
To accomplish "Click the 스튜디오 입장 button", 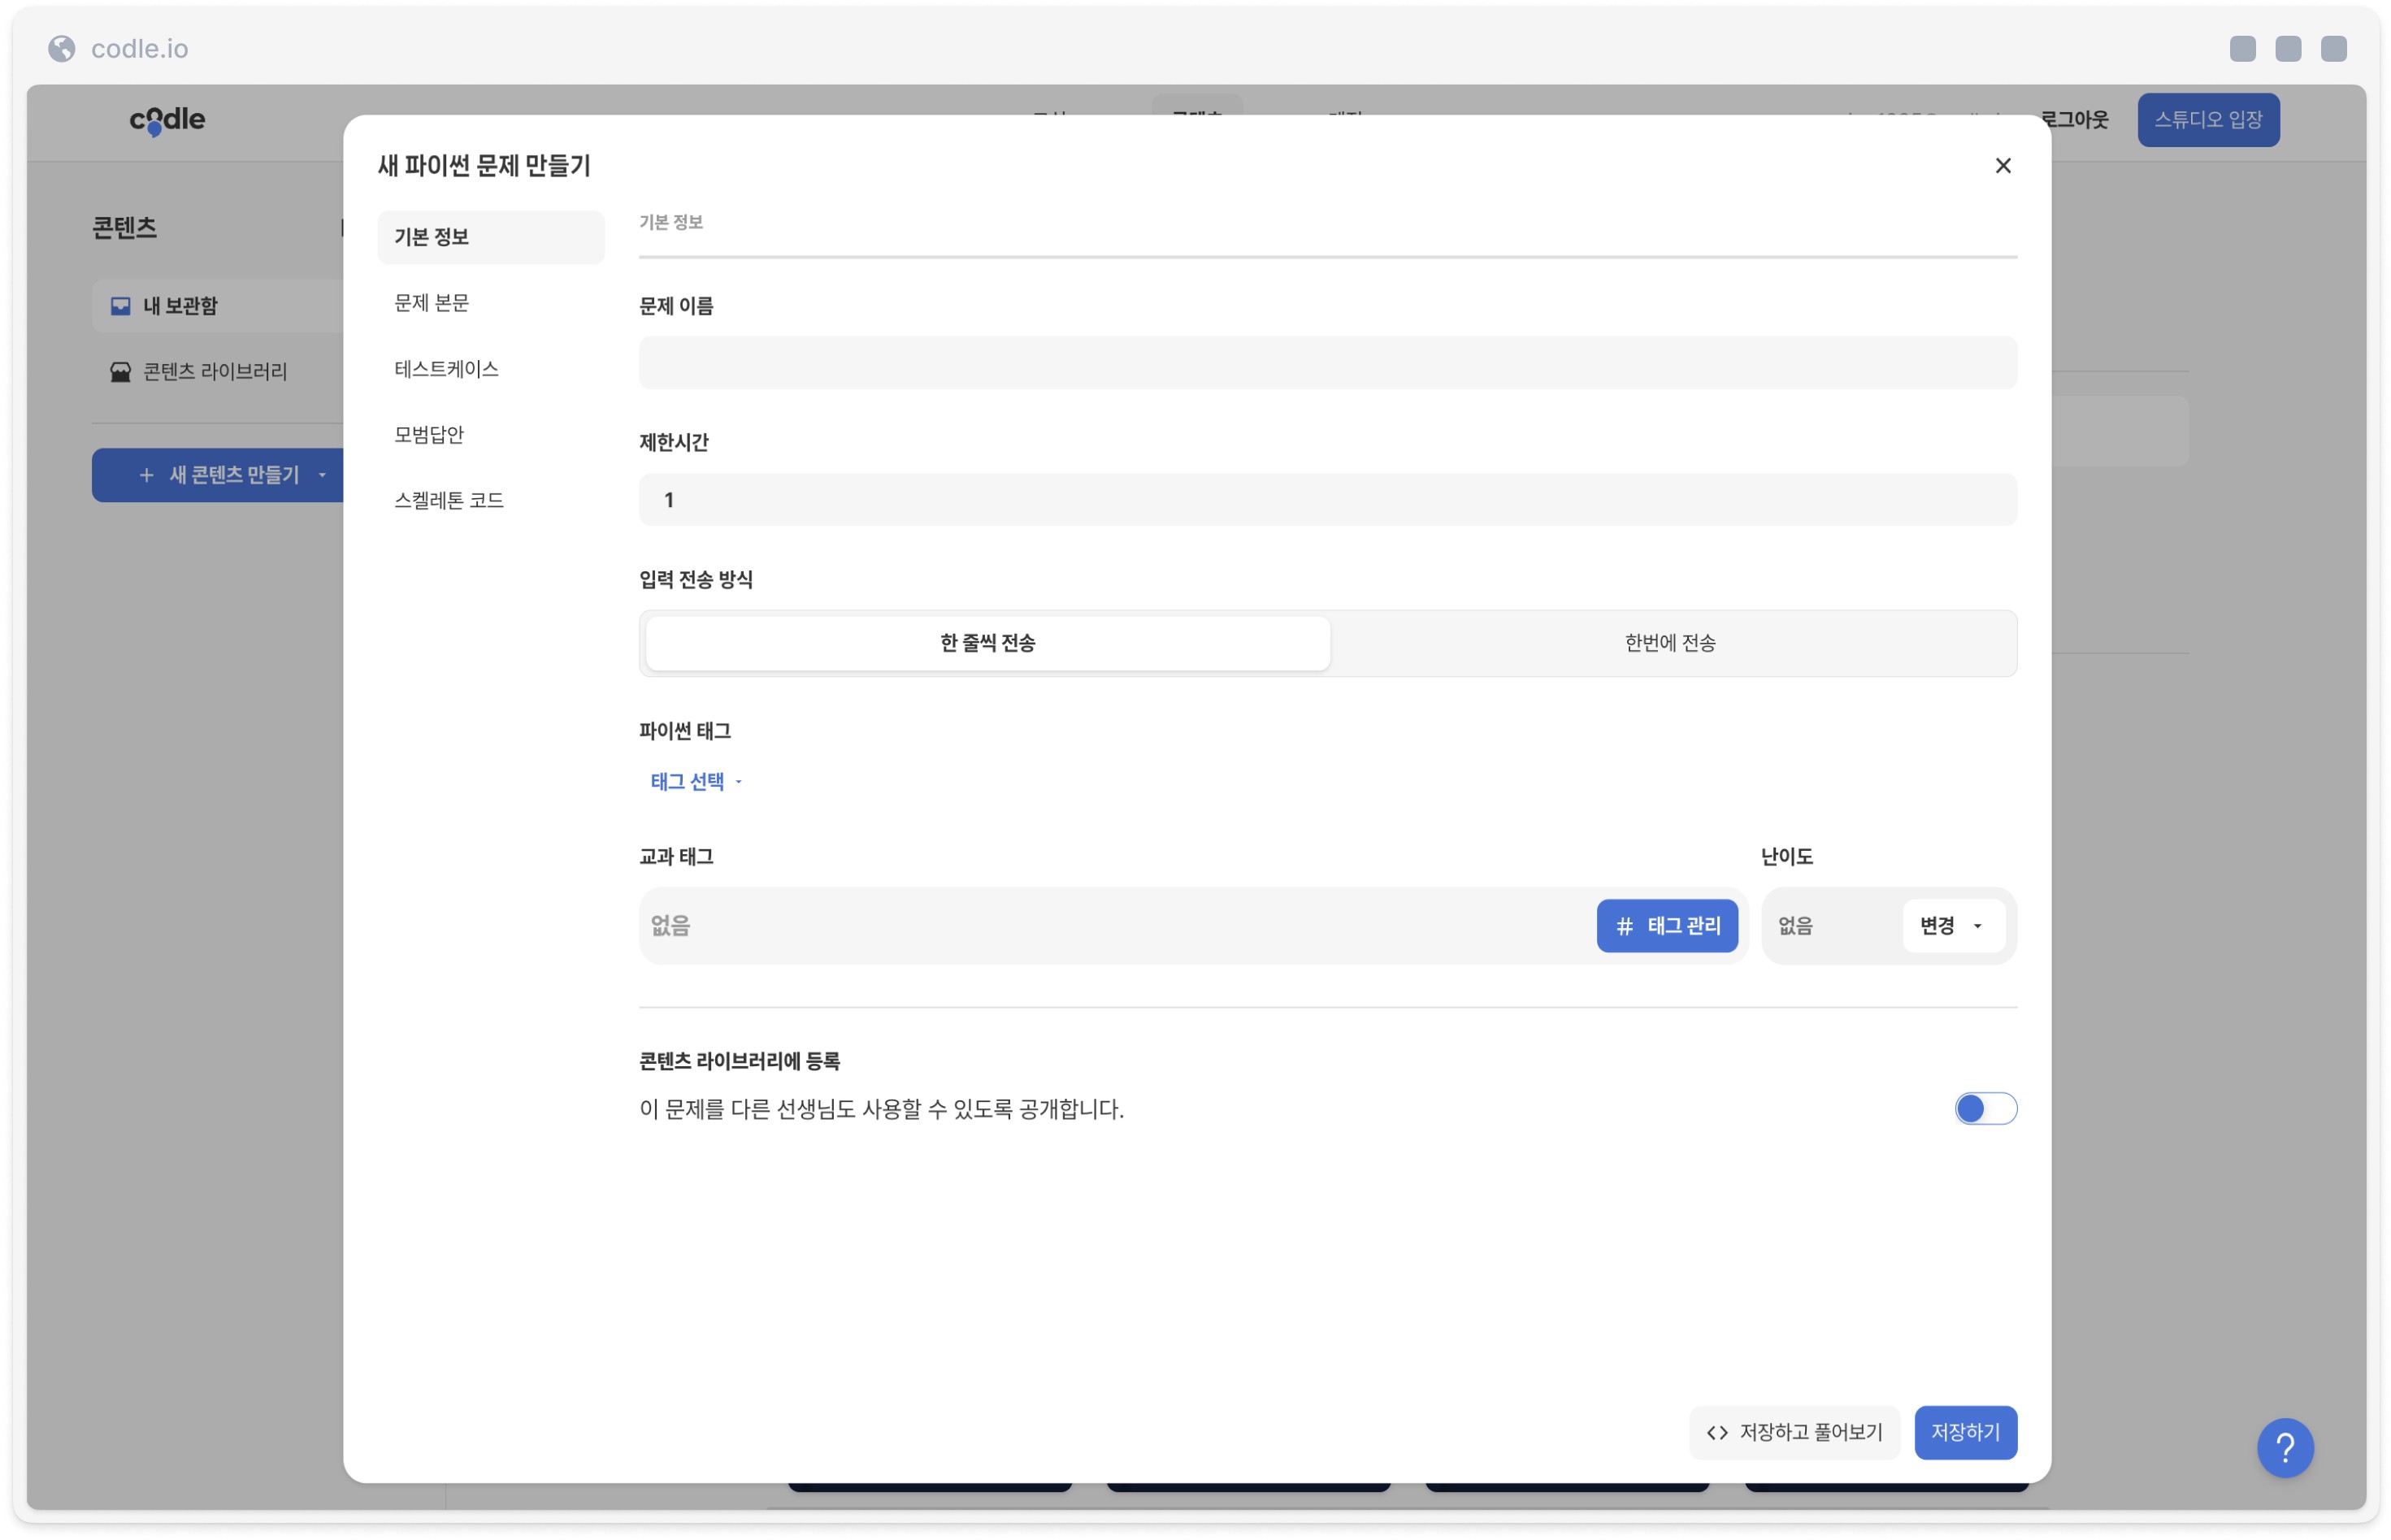I will pos(2207,120).
